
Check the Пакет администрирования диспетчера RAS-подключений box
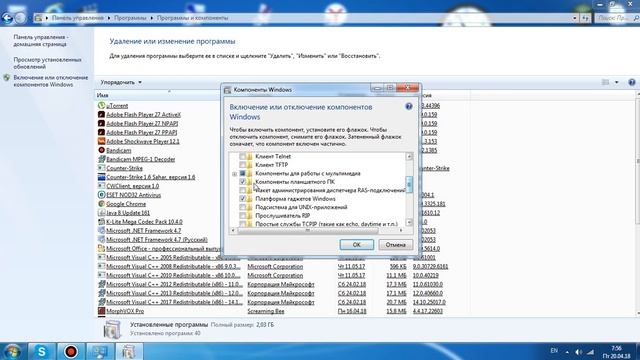point(242,190)
